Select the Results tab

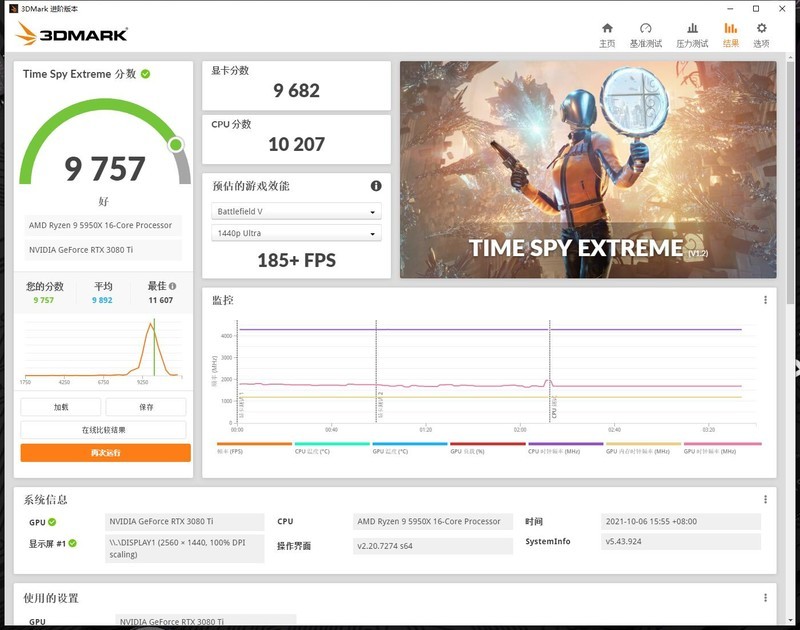(x=730, y=30)
